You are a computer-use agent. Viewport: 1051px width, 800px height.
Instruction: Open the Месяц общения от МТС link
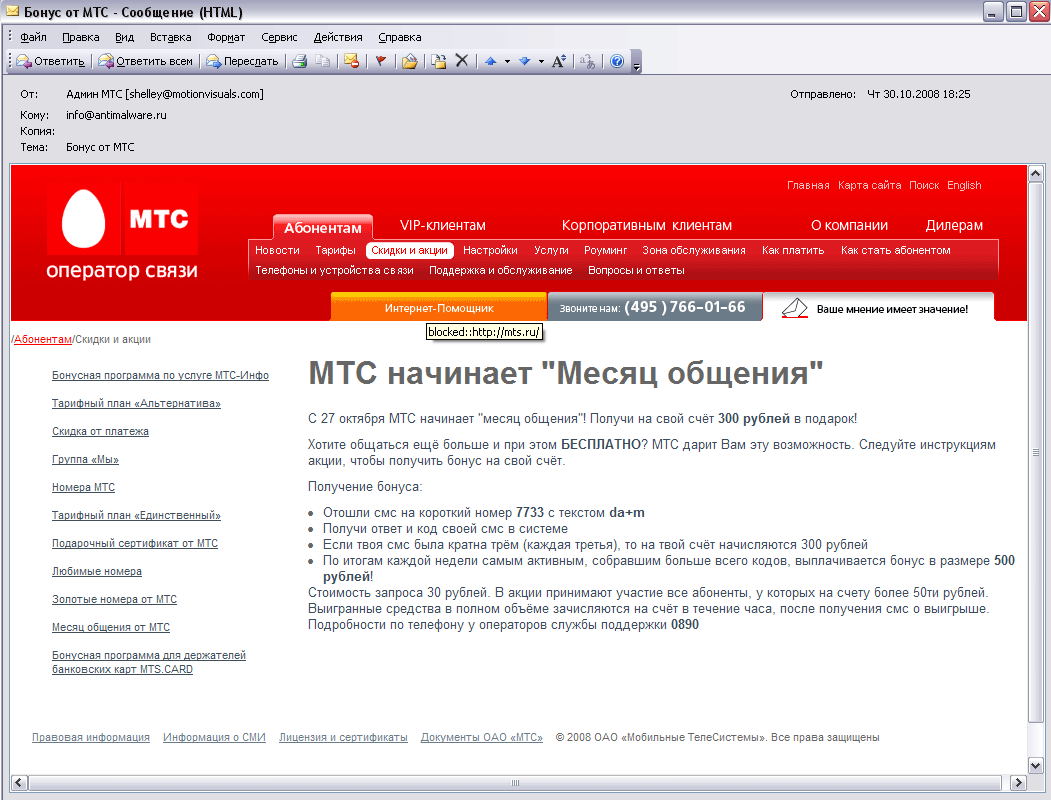[x=111, y=627]
